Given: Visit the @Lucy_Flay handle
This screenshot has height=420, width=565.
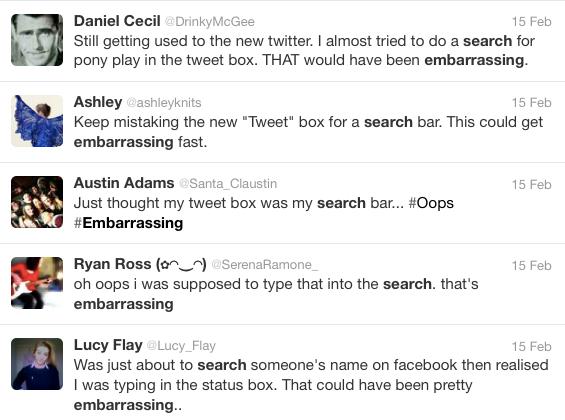Looking at the screenshot, I should tap(181, 346).
